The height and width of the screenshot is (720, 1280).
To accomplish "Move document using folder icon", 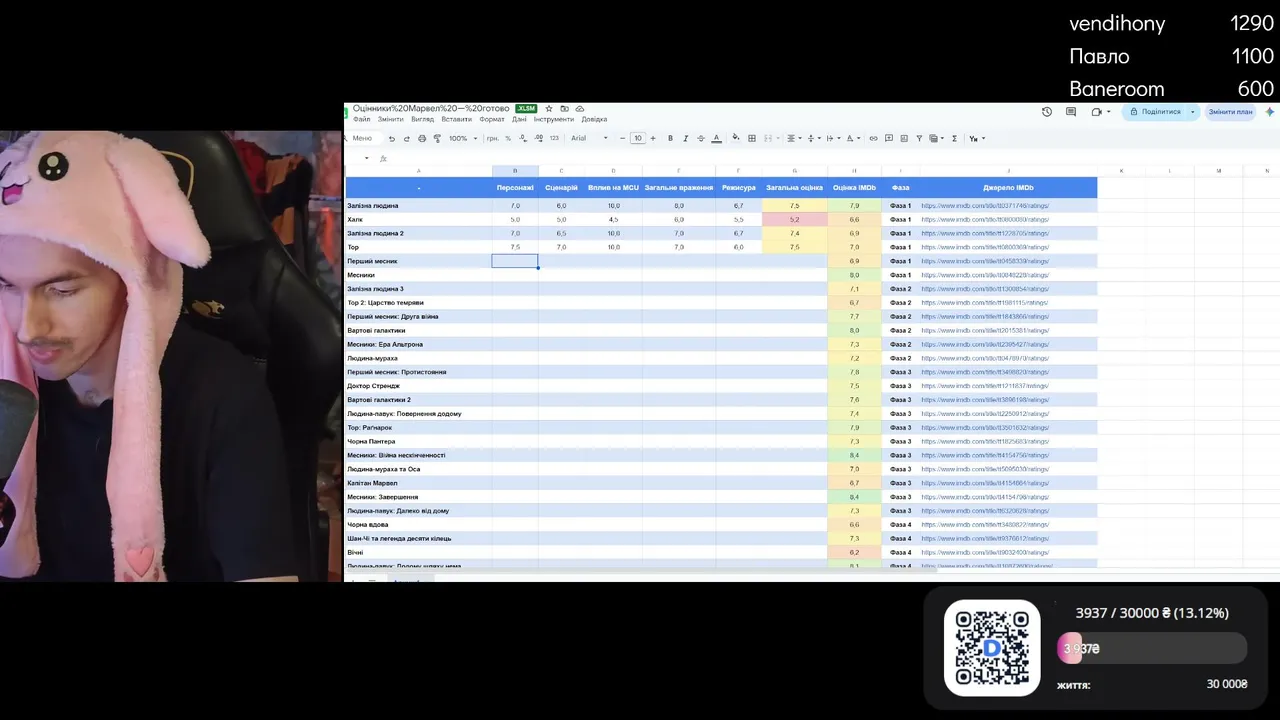I will click(x=564, y=108).
